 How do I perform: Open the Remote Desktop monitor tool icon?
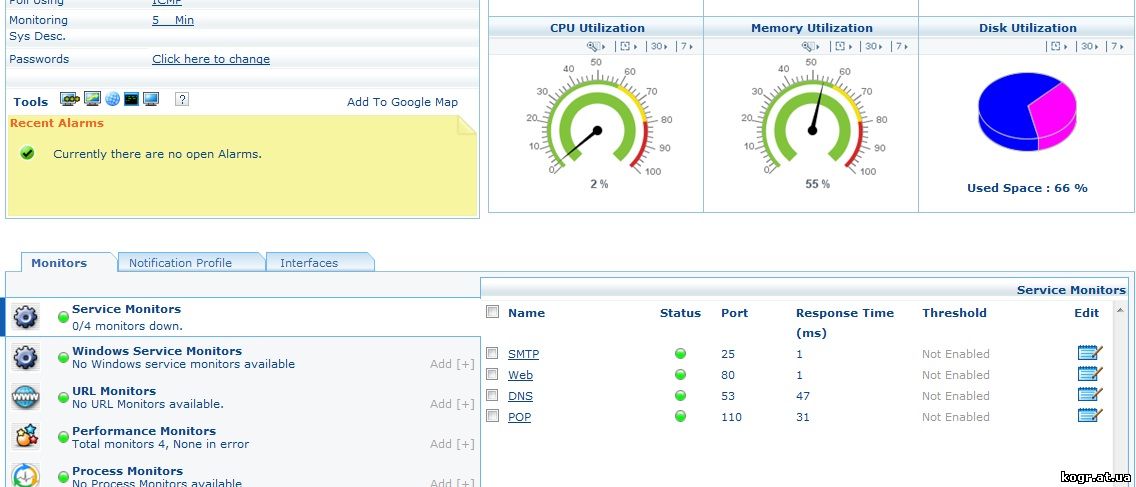click(151, 99)
